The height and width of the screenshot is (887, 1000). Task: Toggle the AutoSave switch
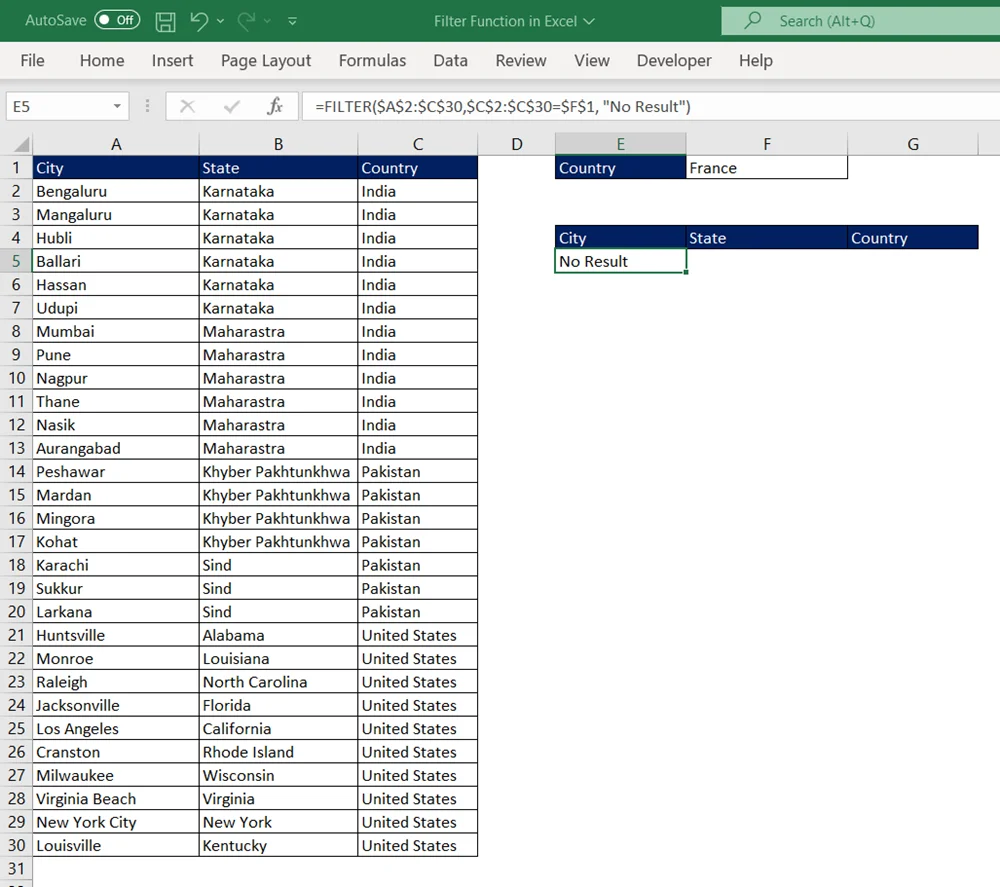tap(117, 21)
